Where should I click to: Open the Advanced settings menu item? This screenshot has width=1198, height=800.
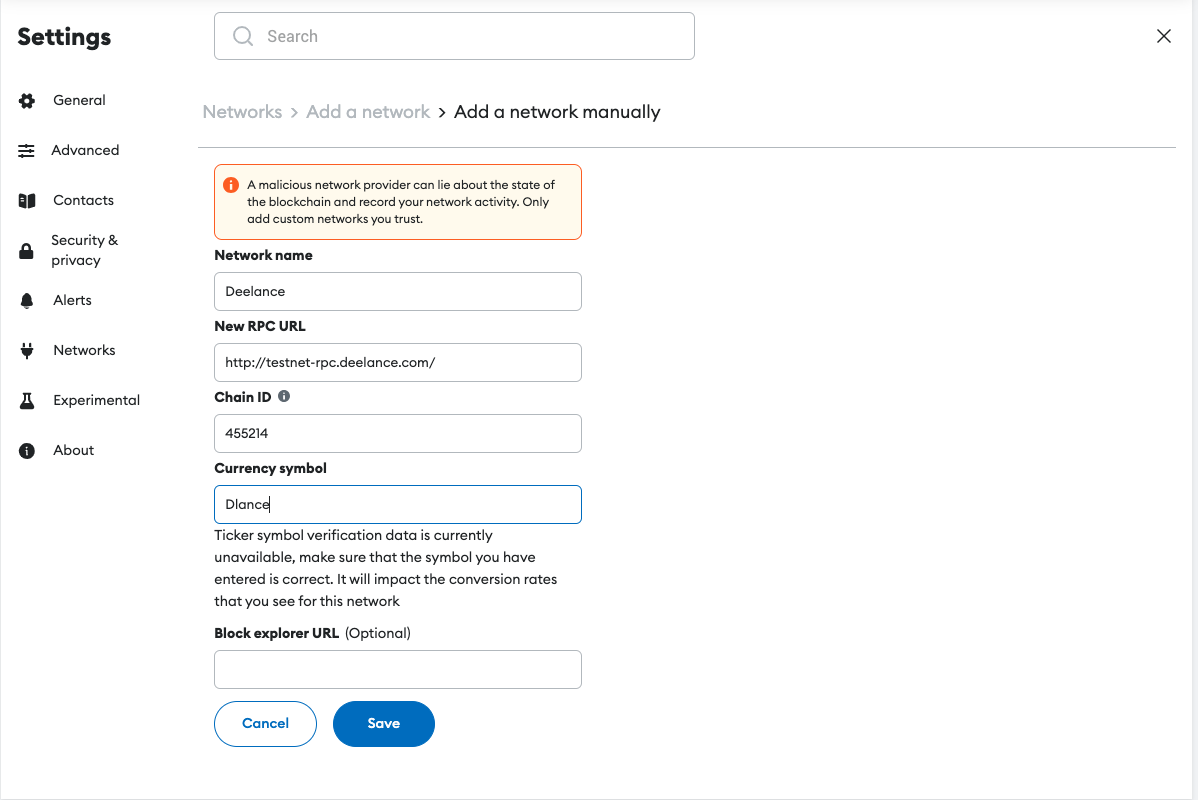tap(85, 151)
